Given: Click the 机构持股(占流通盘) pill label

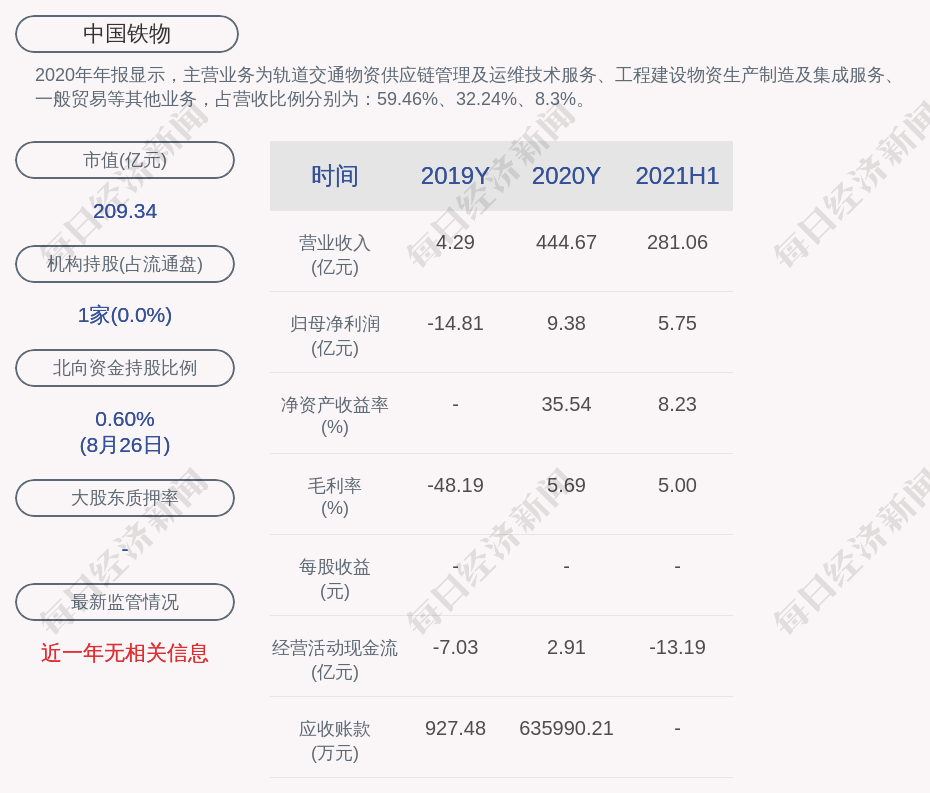Looking at the screenshot, I should point(125,264).
